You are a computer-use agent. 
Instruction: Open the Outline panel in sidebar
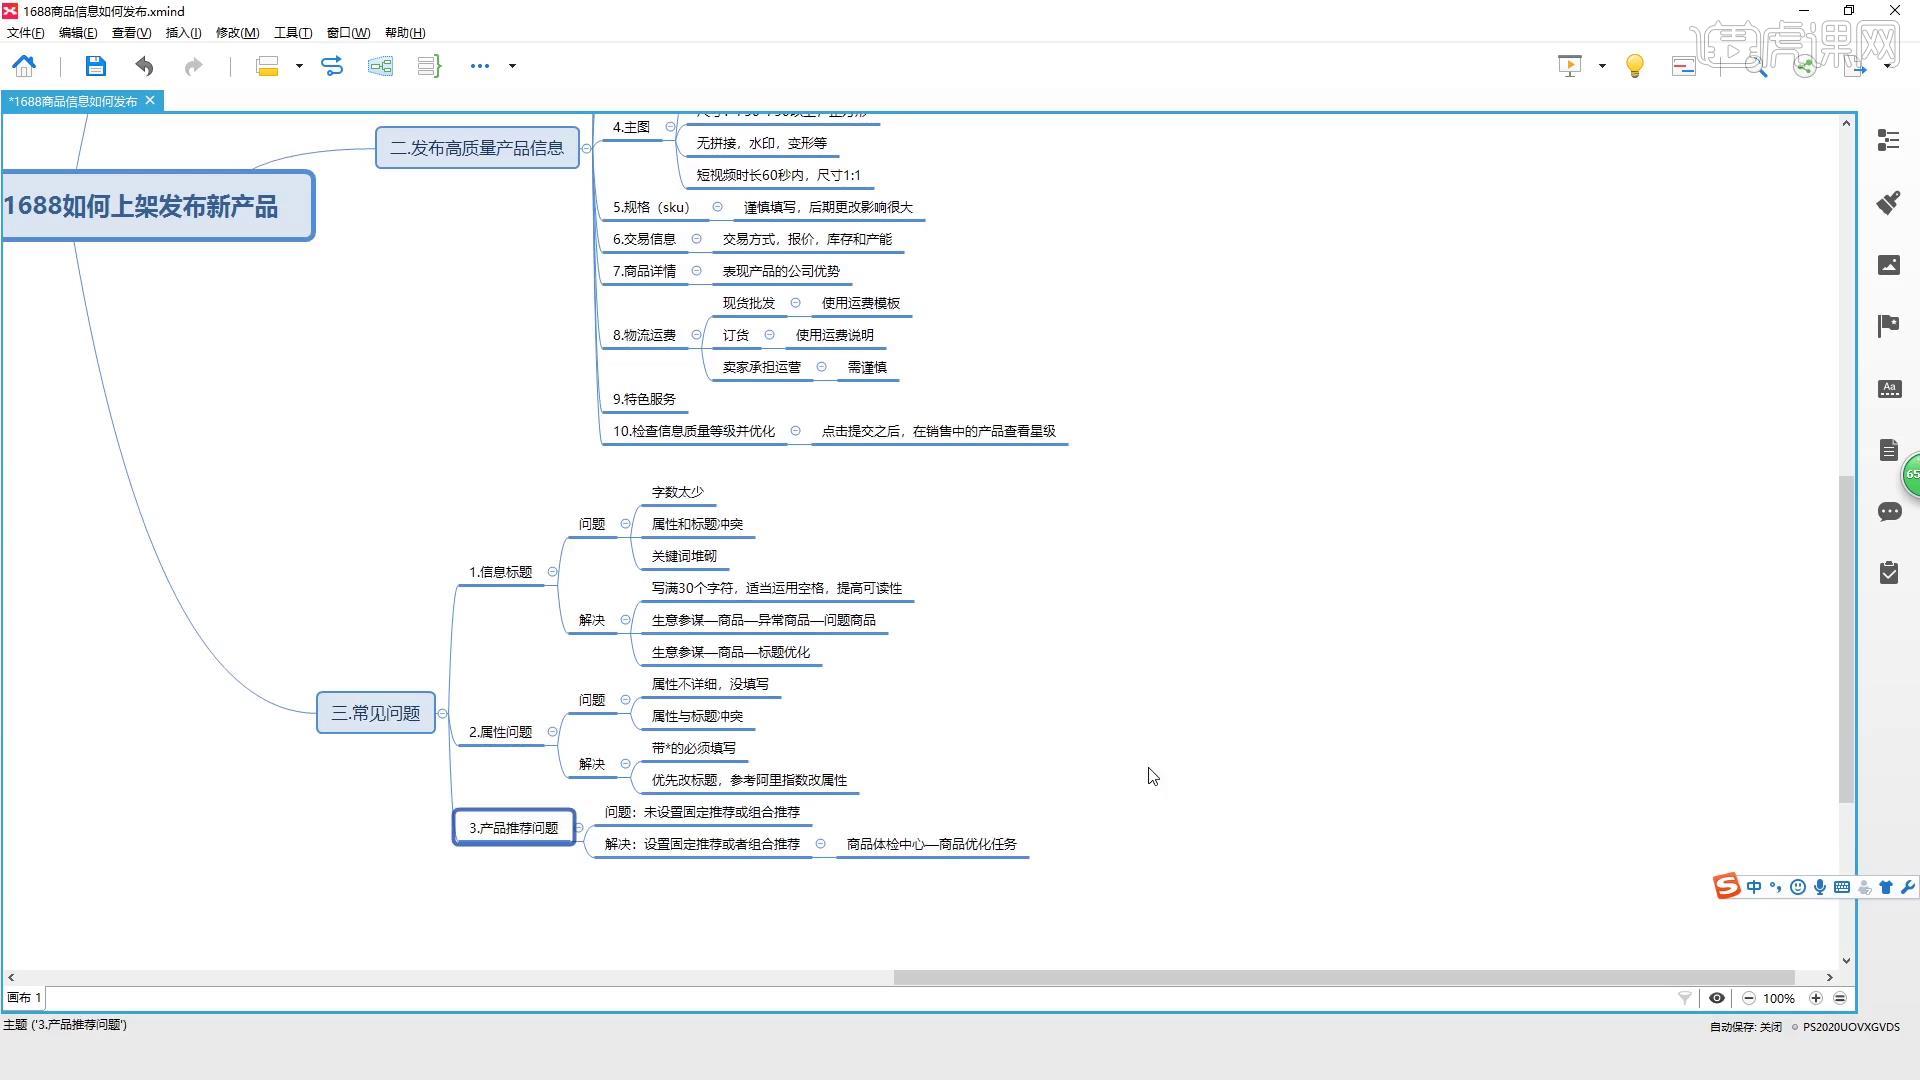tap(1889, 140)
